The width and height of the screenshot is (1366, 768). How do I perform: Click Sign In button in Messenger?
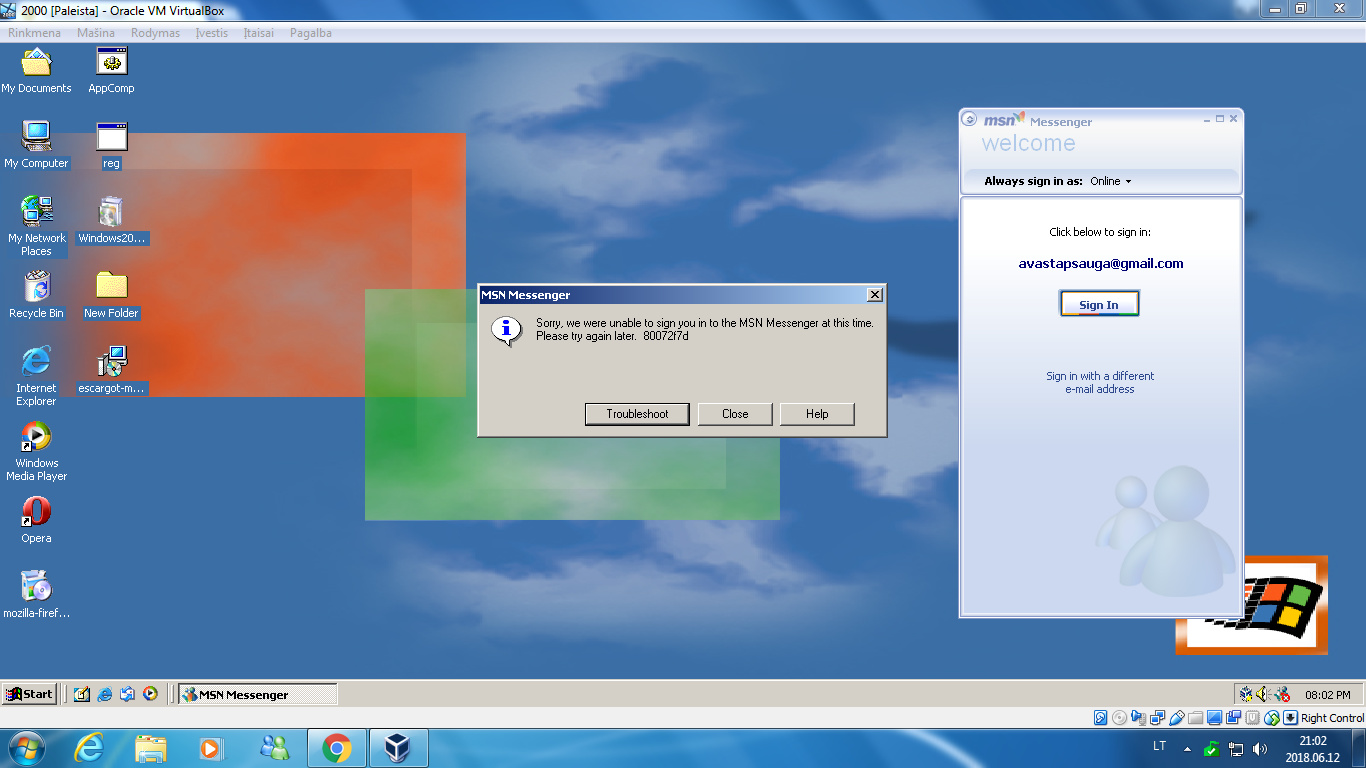[1099, 304]
